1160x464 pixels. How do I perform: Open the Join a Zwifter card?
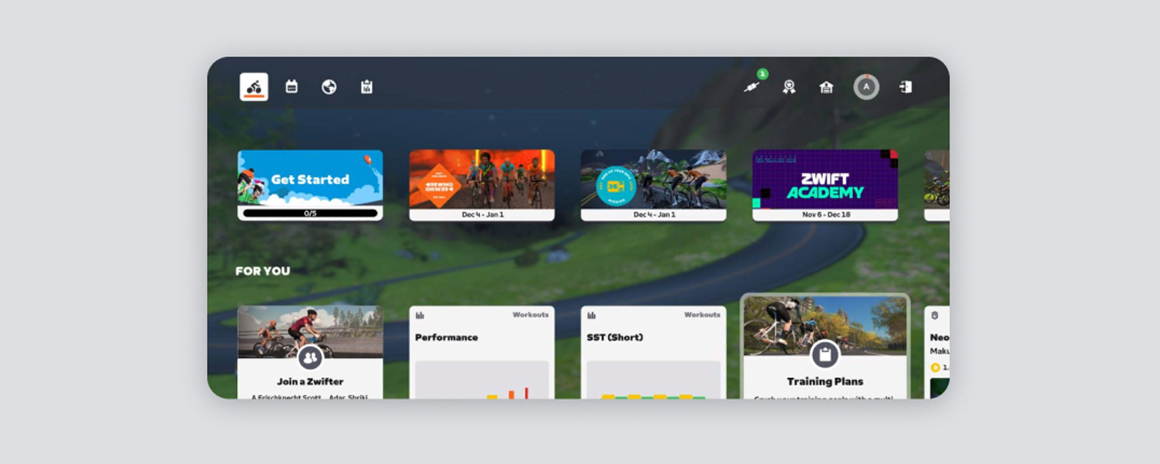[310, 352]
